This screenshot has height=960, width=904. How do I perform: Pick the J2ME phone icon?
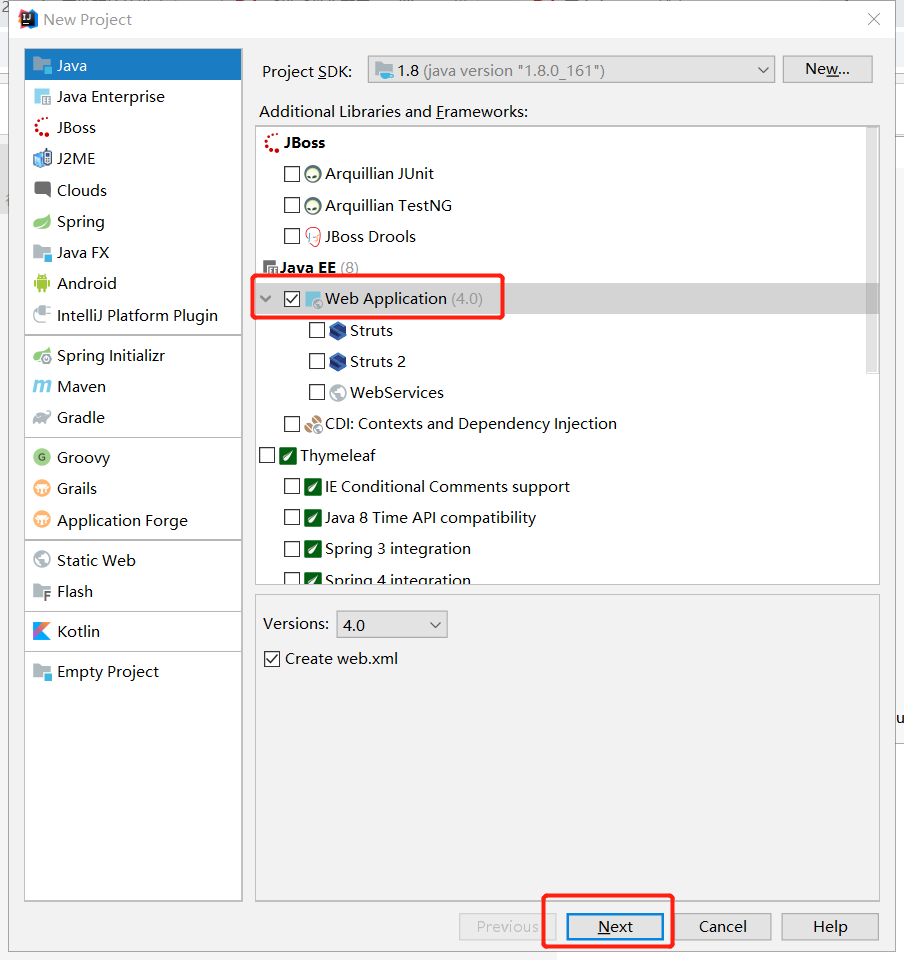coord(42,159)
